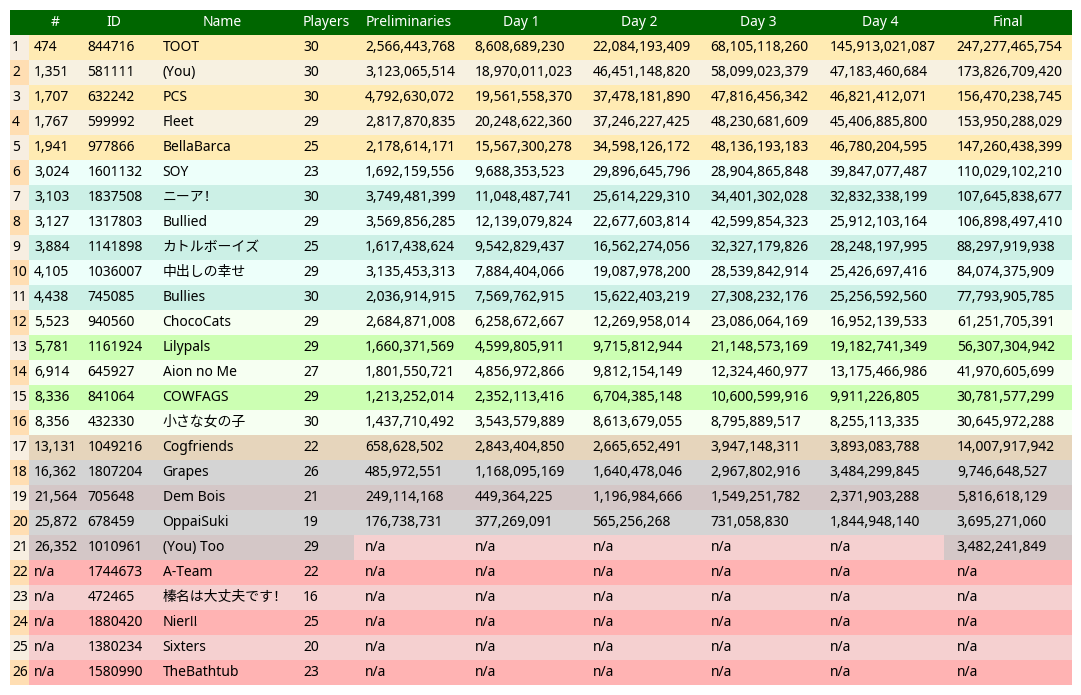1081x695 pixels.
Task: Click the Players column header
Action: (x=325, y=21)
